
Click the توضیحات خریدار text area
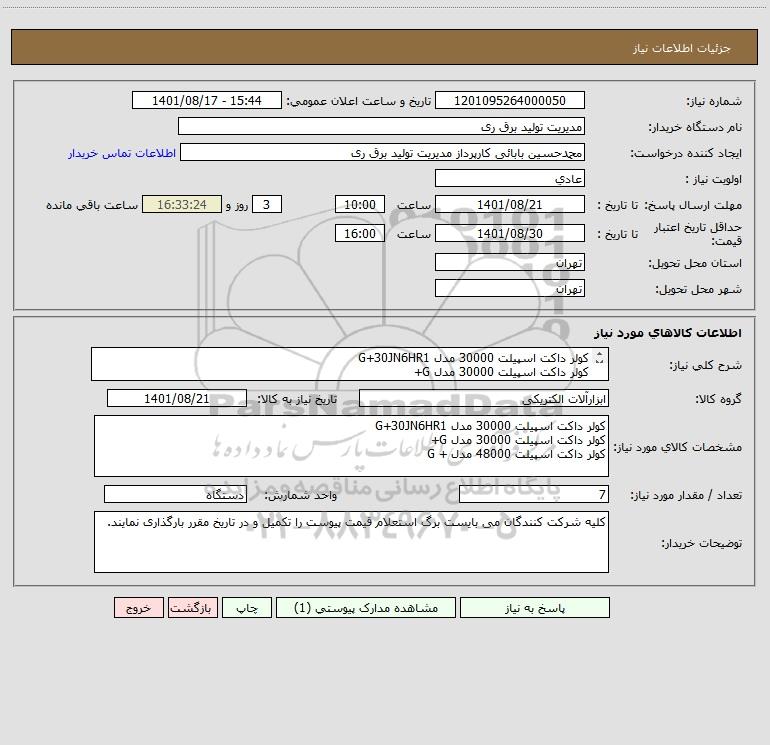click(x=351, y=542)
